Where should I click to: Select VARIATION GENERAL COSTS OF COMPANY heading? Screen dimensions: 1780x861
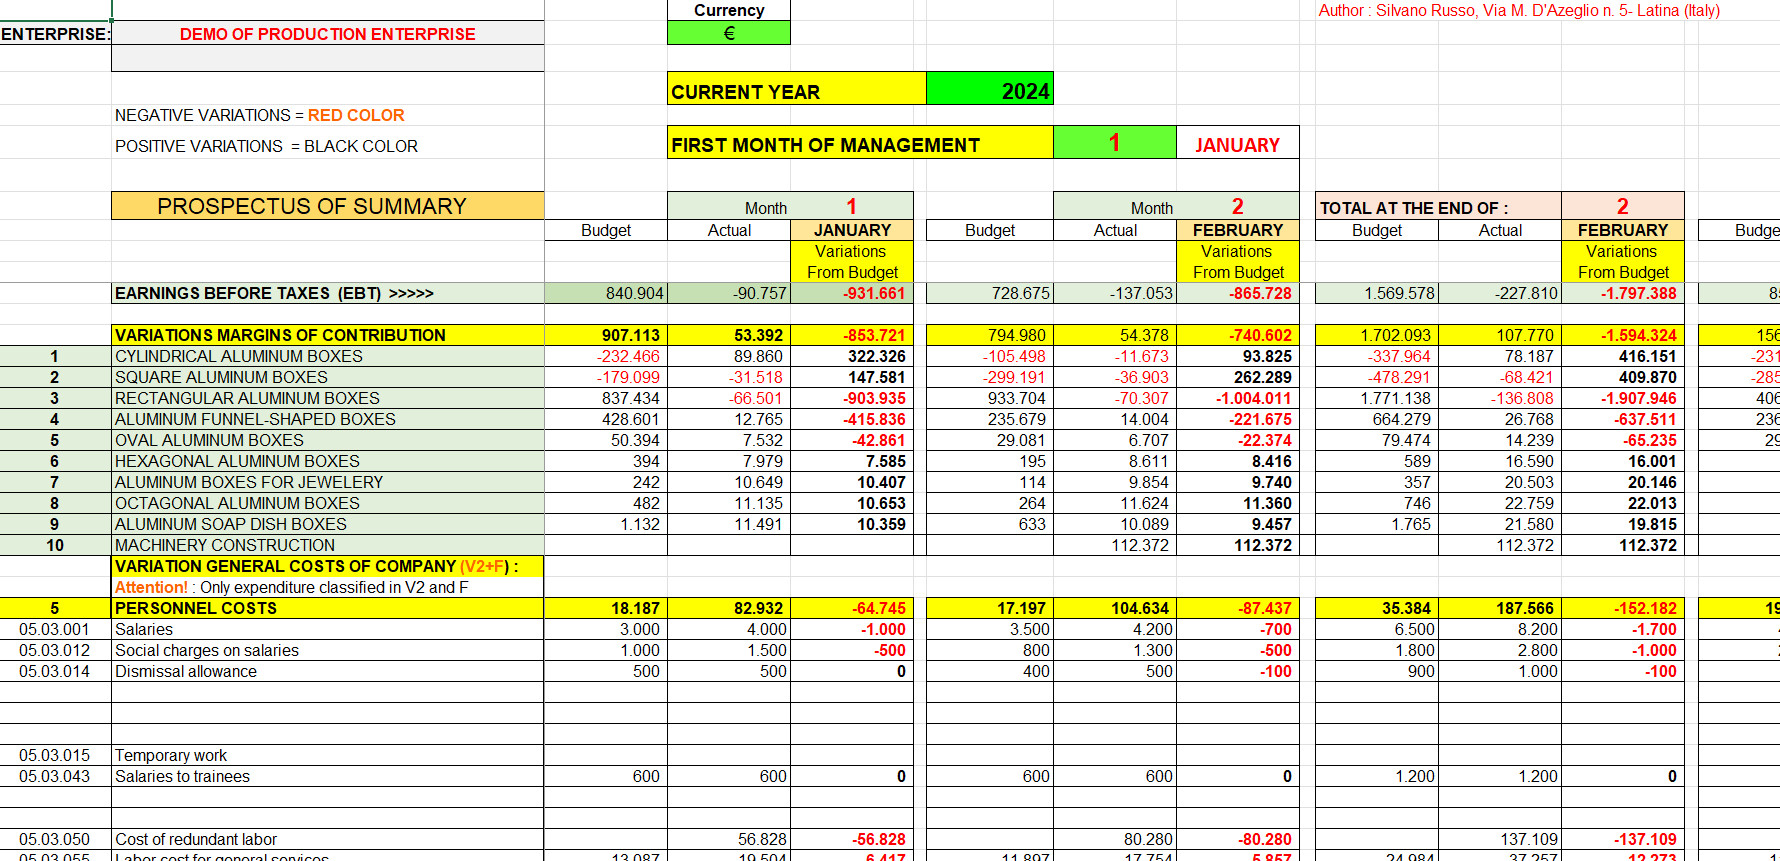coord(327,566)
